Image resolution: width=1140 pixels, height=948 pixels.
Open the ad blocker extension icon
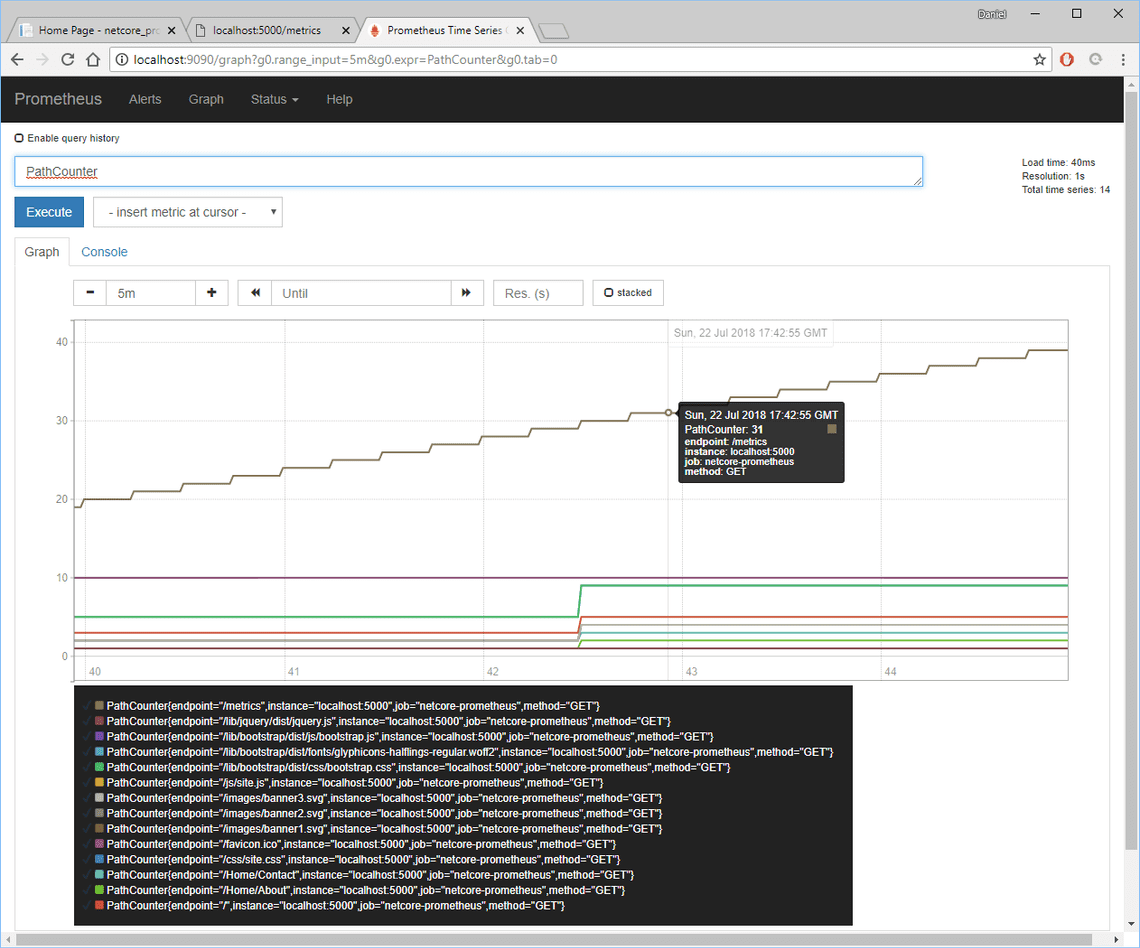(x=1067, y=59)
